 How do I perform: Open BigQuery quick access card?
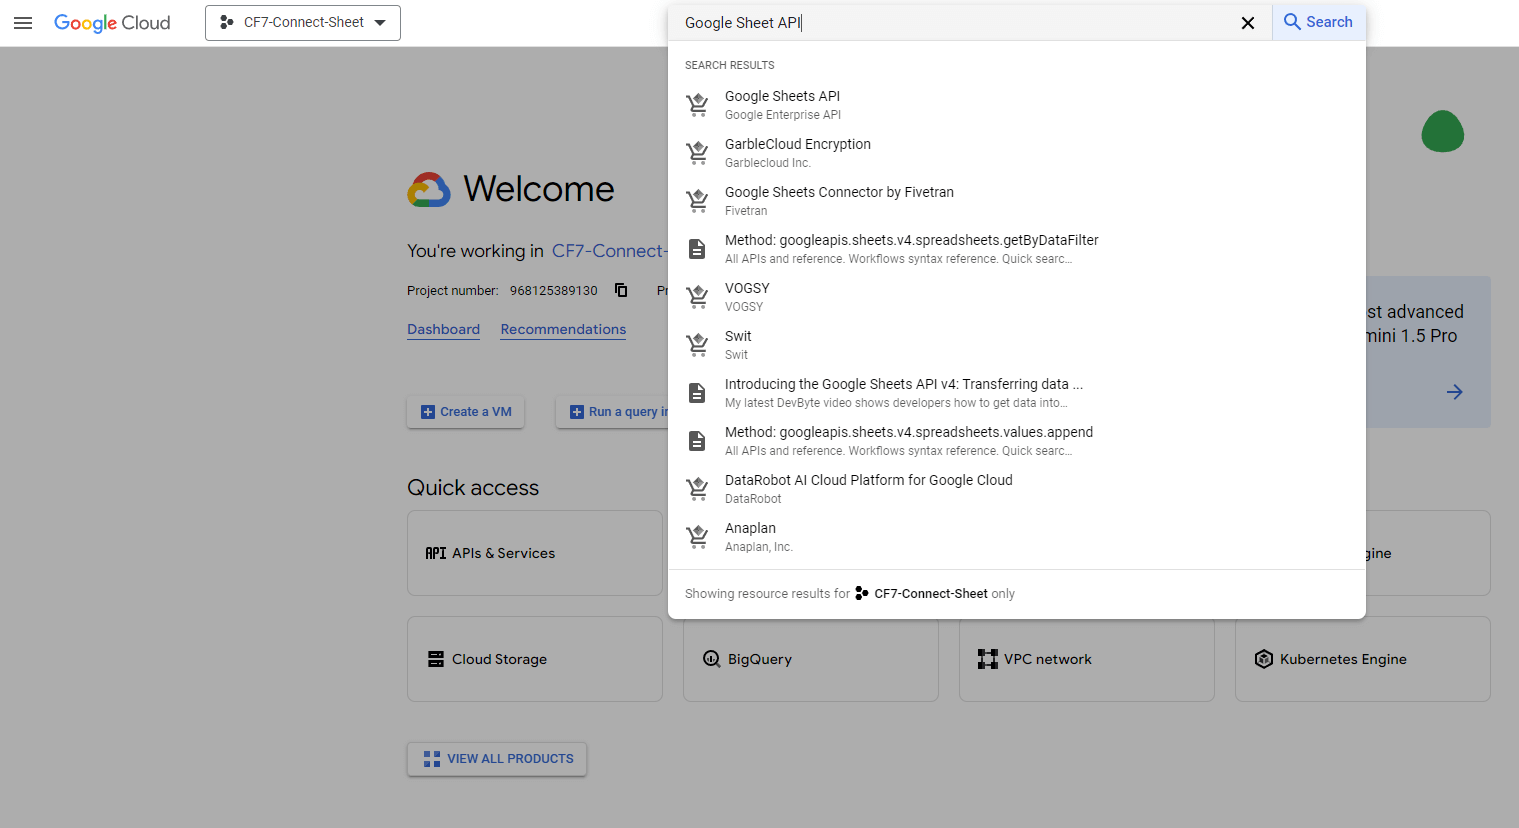811,659
